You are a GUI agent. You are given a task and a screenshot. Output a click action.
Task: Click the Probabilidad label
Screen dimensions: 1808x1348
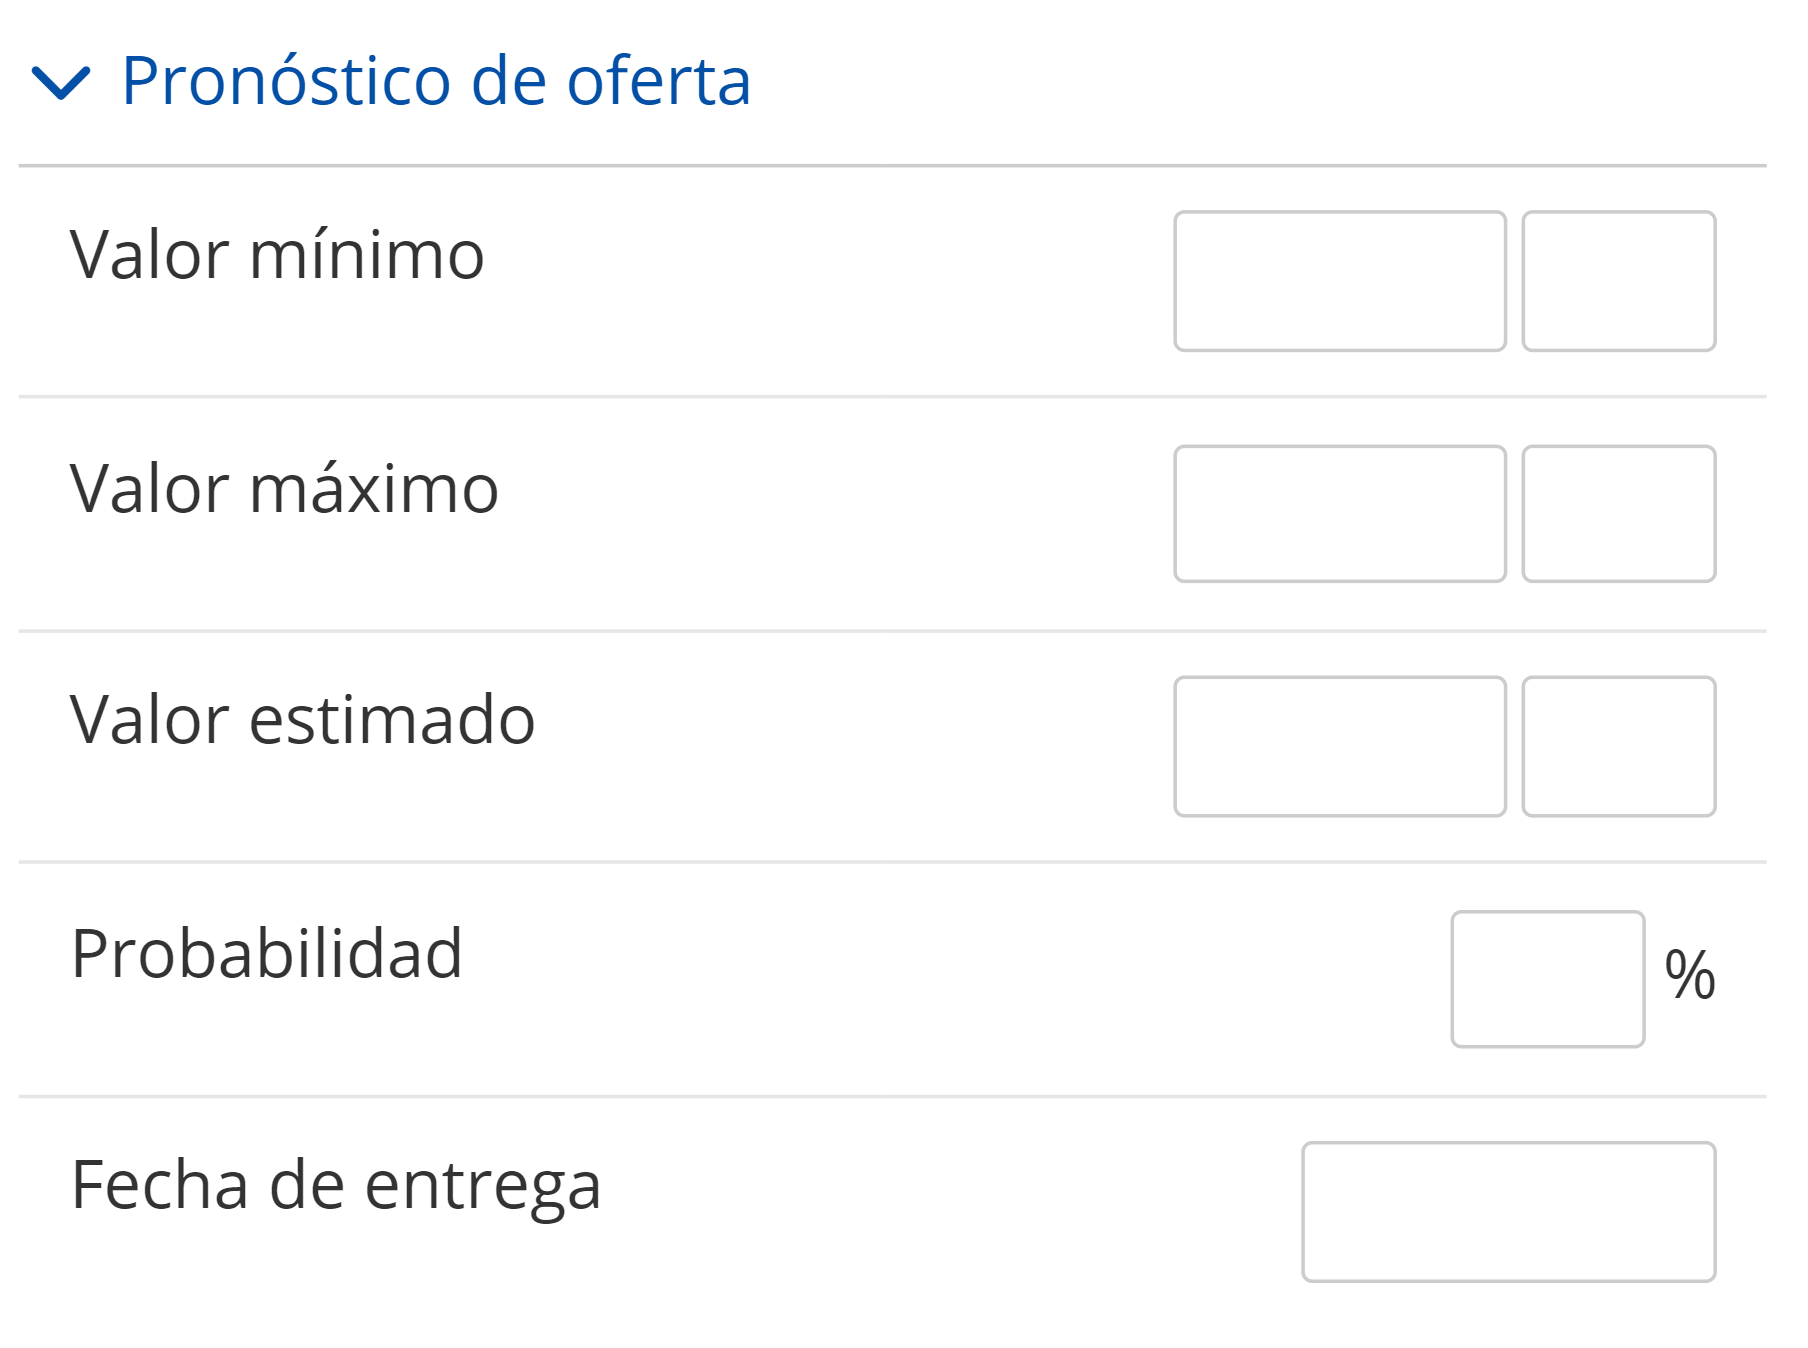pyautogui.click(x=267, y=953)
